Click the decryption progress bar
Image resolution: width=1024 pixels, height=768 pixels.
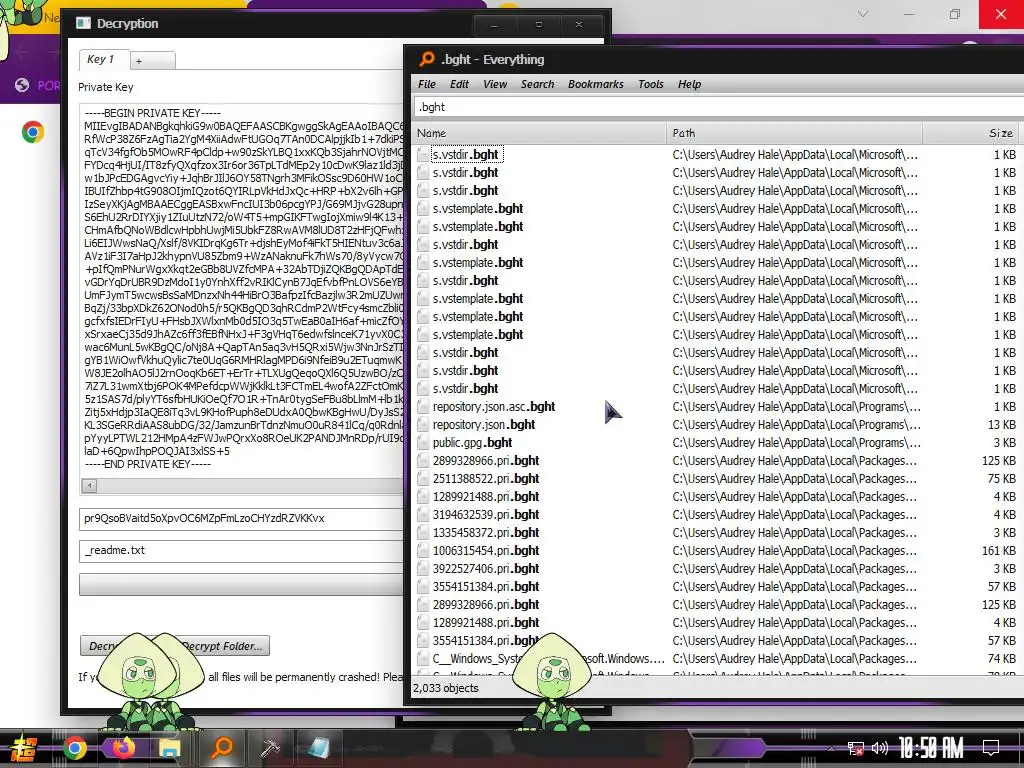coord(242,584)
